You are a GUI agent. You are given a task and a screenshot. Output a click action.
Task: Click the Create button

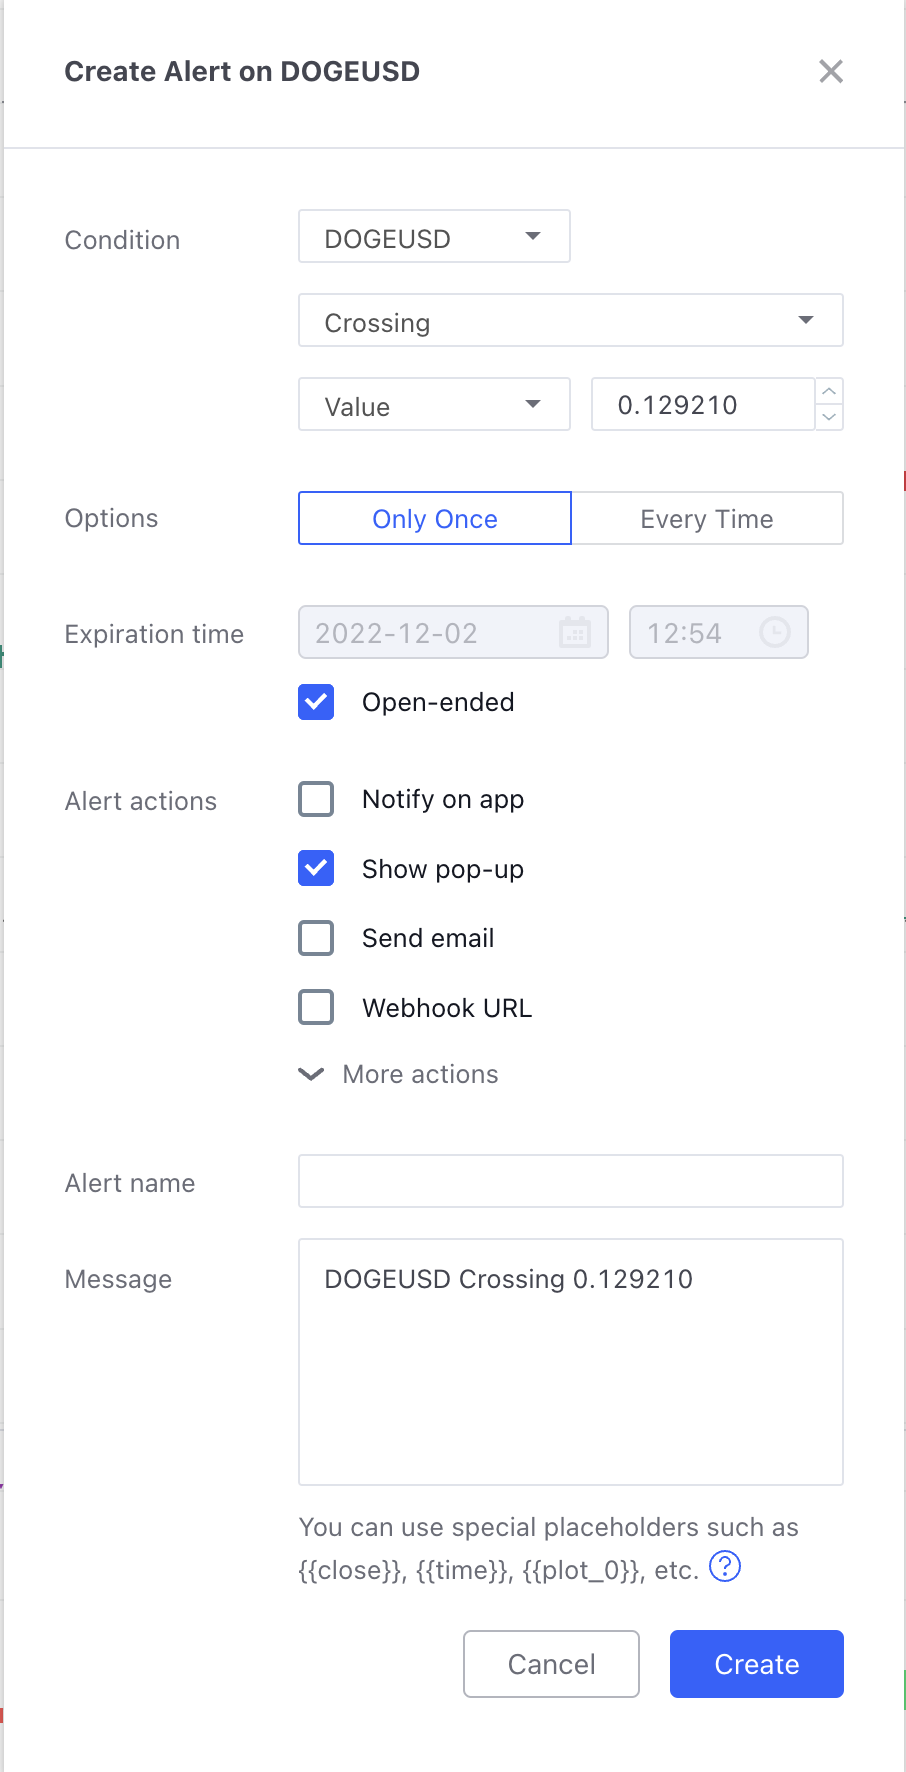point(757,1664)
